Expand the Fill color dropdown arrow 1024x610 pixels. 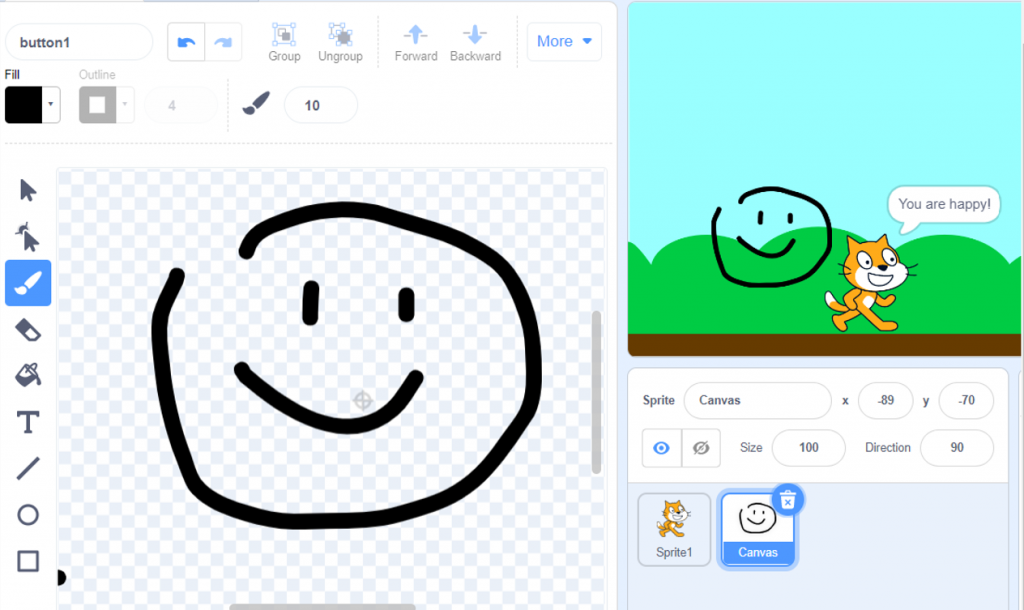click(51, 104)
